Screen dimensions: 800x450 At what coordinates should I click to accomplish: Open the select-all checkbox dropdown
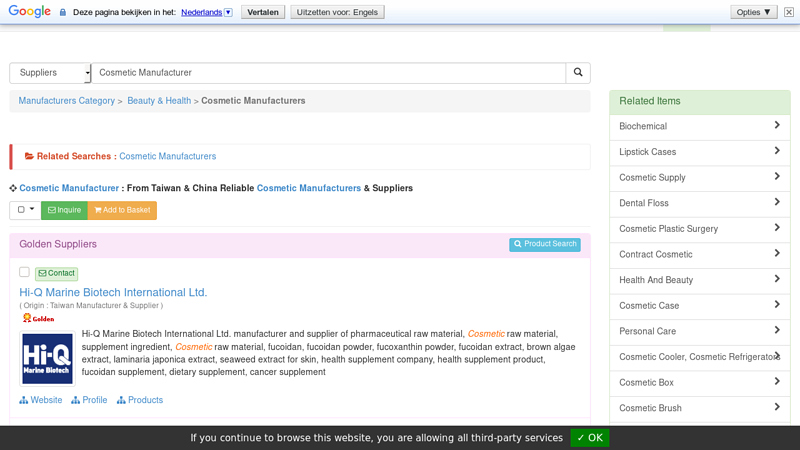pyautogui.click(x=25, y=210)
